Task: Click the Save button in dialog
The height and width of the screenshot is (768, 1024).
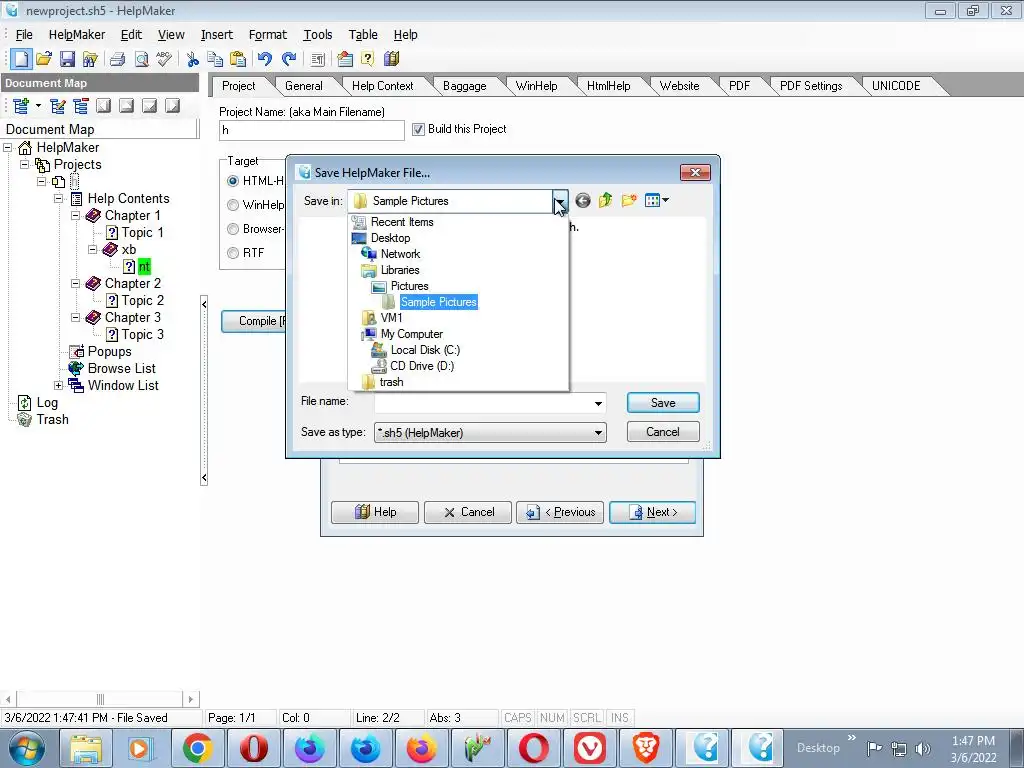Action: (663, 403)
